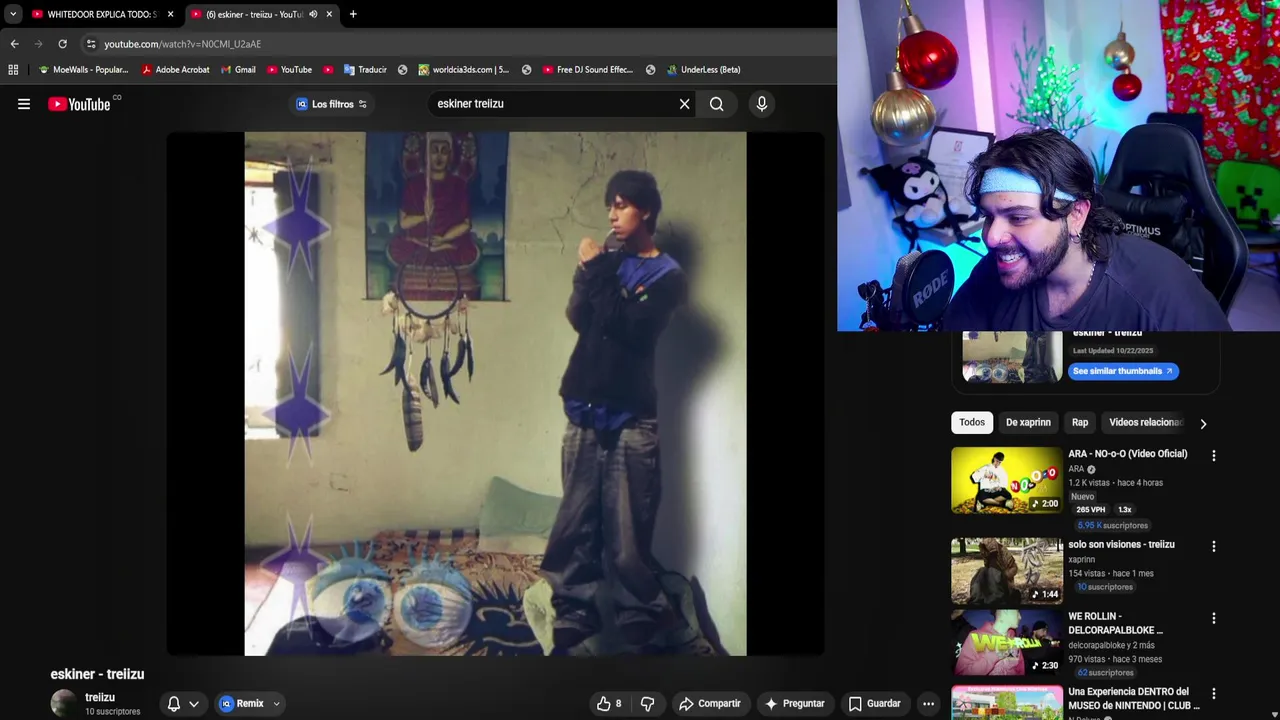Open the worldcia3ds.com bookmark
The image size is (1280, 720).
(x=464, y=70)
